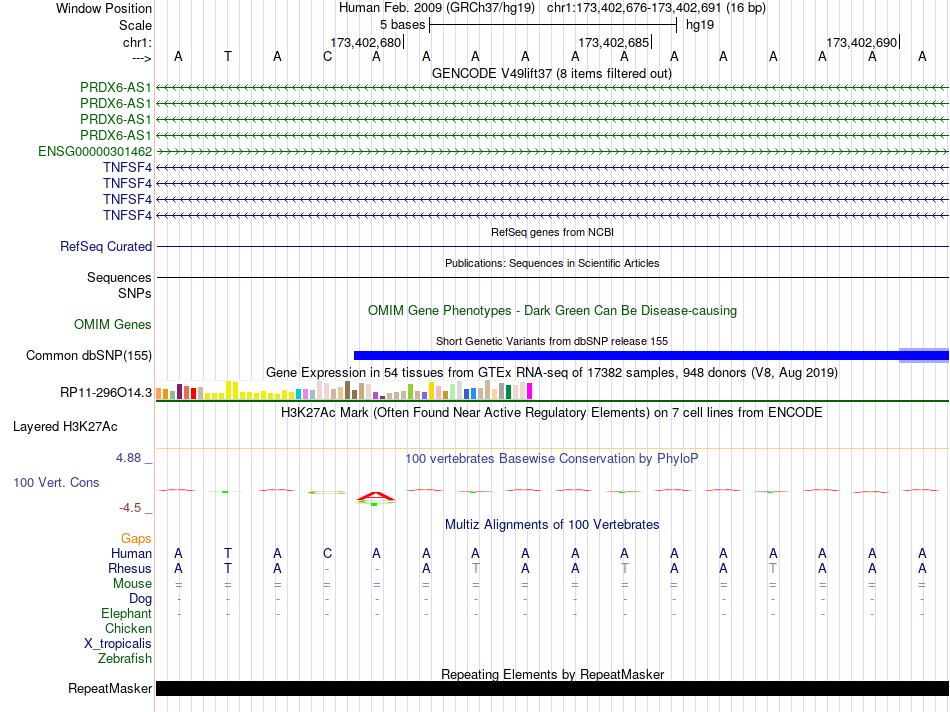Click the Layered H3K27Ac track label
The image size is (950, 712).
[65, 427]
